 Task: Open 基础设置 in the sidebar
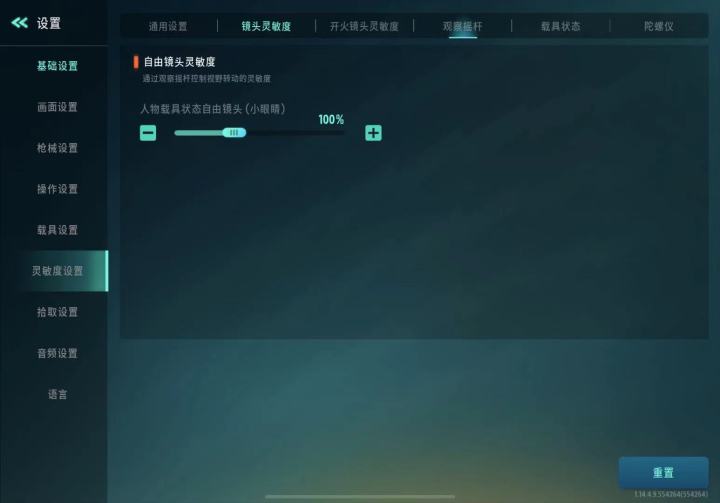click(57, 66)
